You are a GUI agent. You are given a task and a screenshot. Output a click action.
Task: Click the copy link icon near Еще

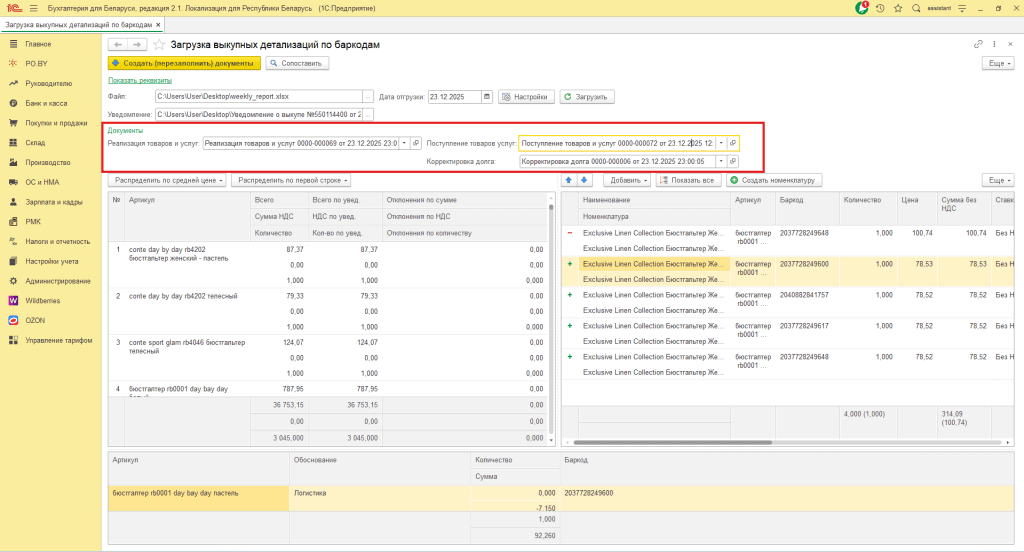pos(978,45)
